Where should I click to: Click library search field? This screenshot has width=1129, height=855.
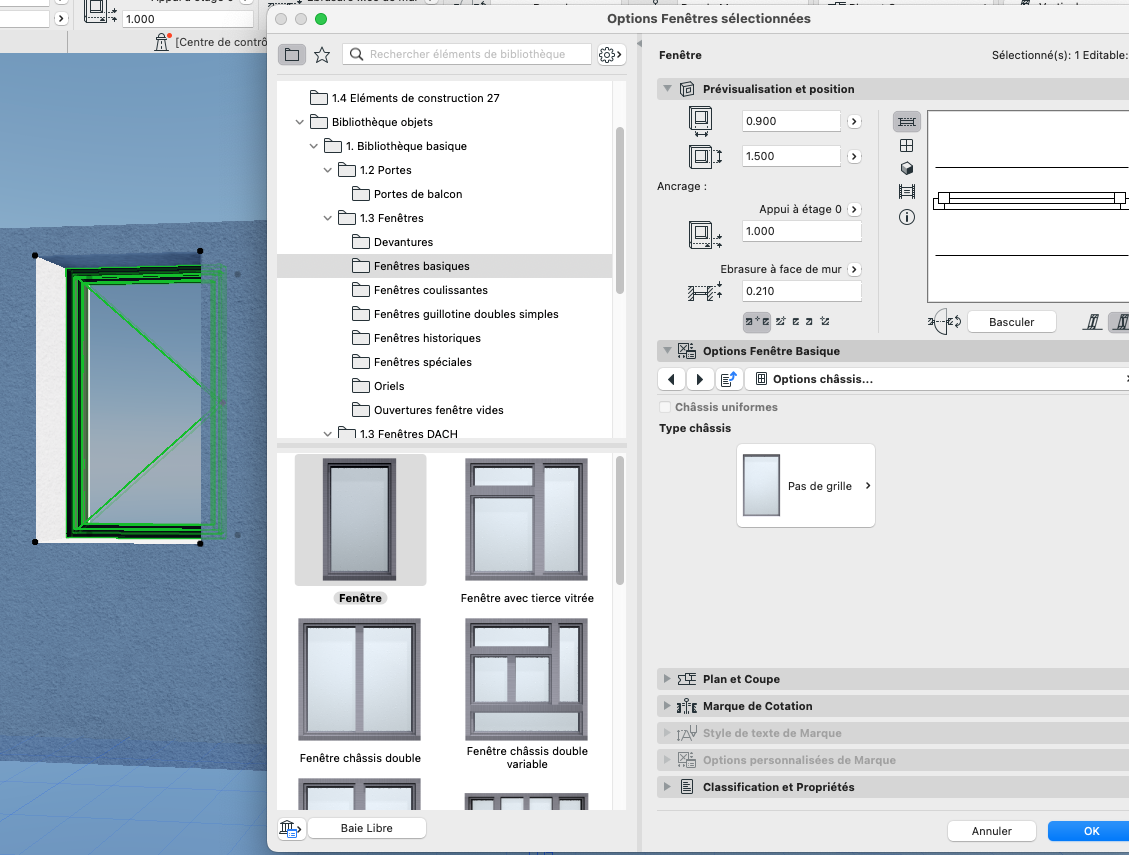467,54
